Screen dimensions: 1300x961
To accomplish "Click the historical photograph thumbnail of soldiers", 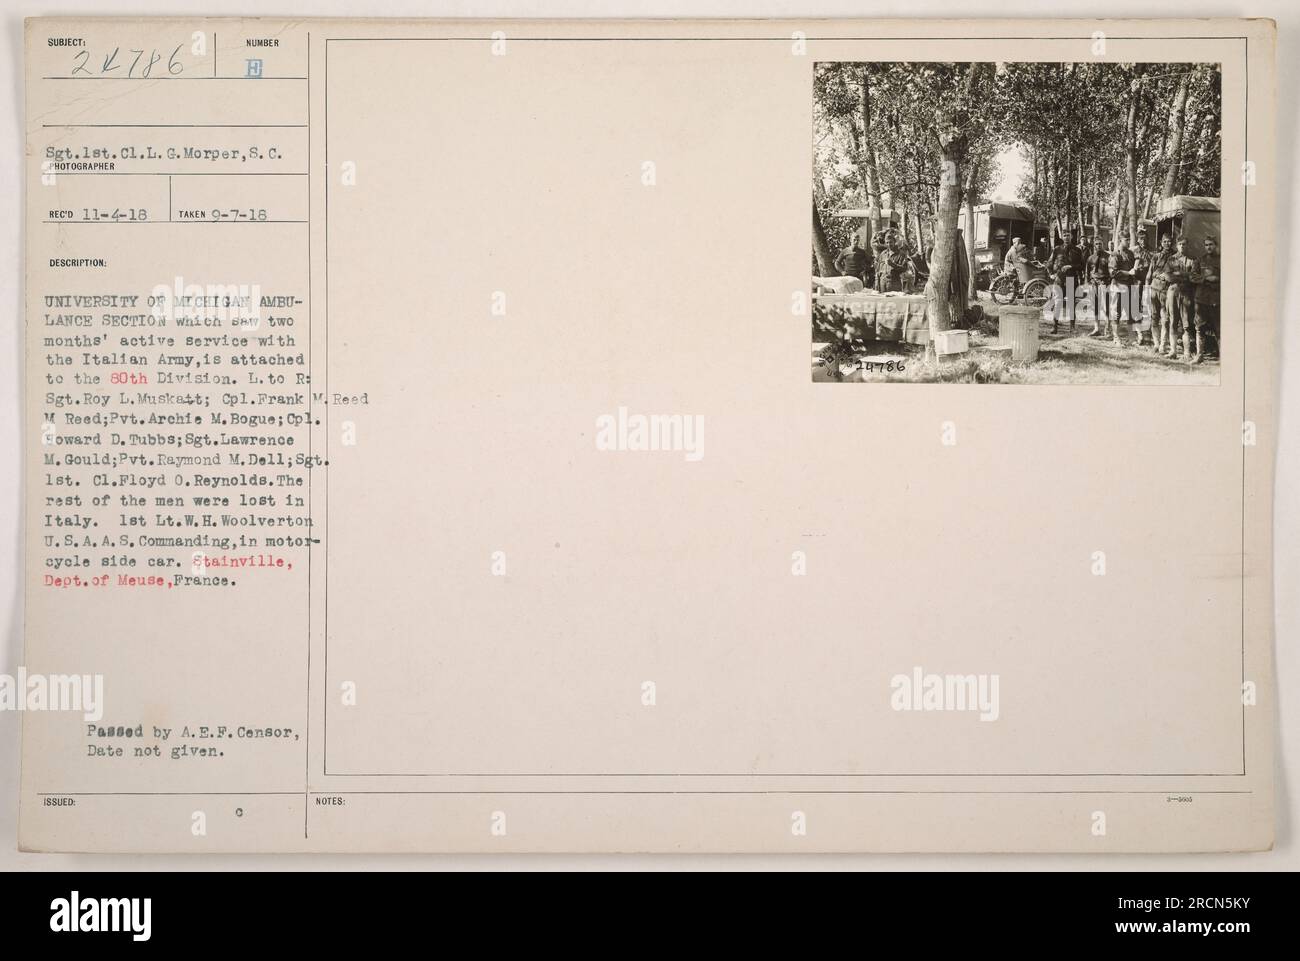I will pyautogui.click(x=1017, y=224).
